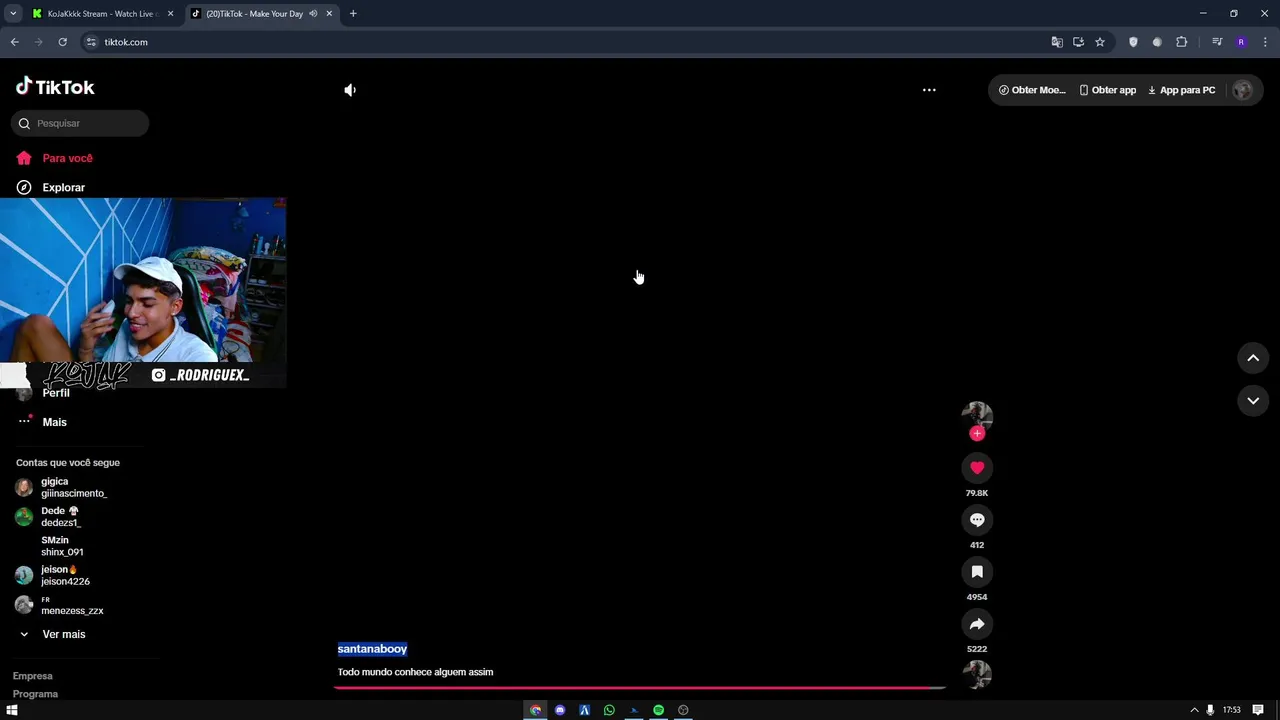Toggle the bookmark save button
The width and height of the screenshot is (1280, 720).
(x=977, y=571)
